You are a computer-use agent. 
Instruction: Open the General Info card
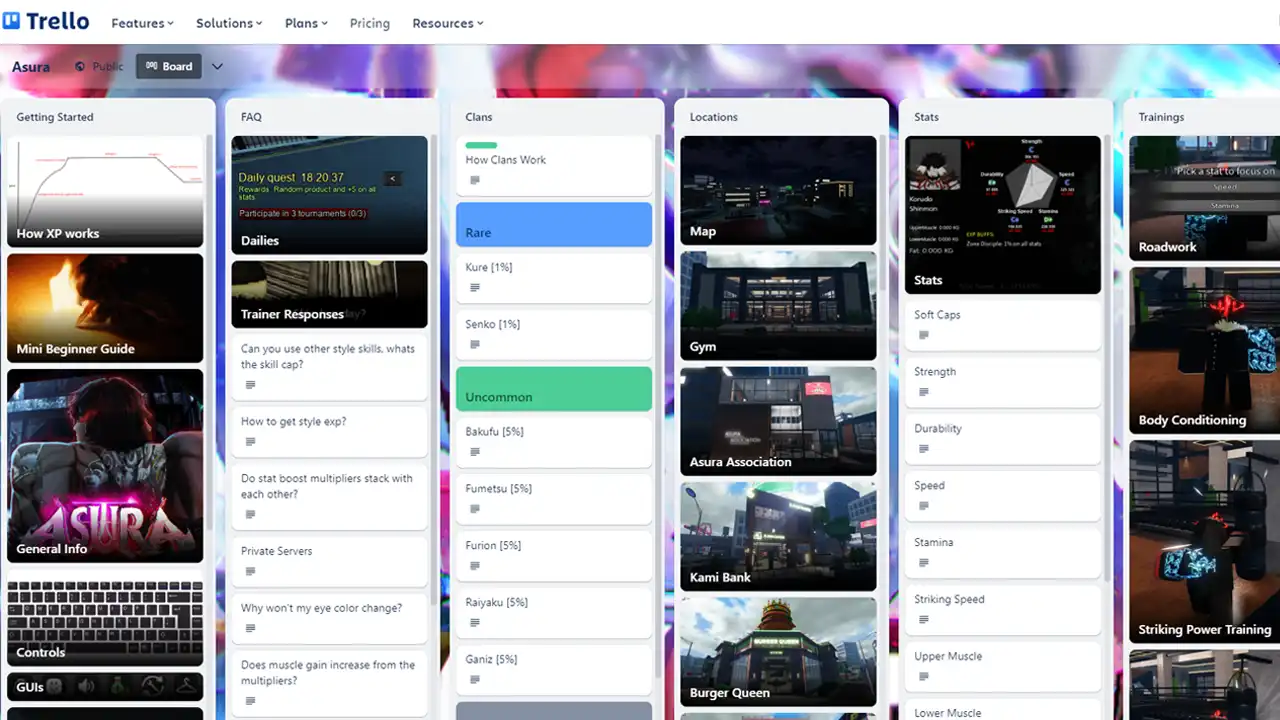105,466
